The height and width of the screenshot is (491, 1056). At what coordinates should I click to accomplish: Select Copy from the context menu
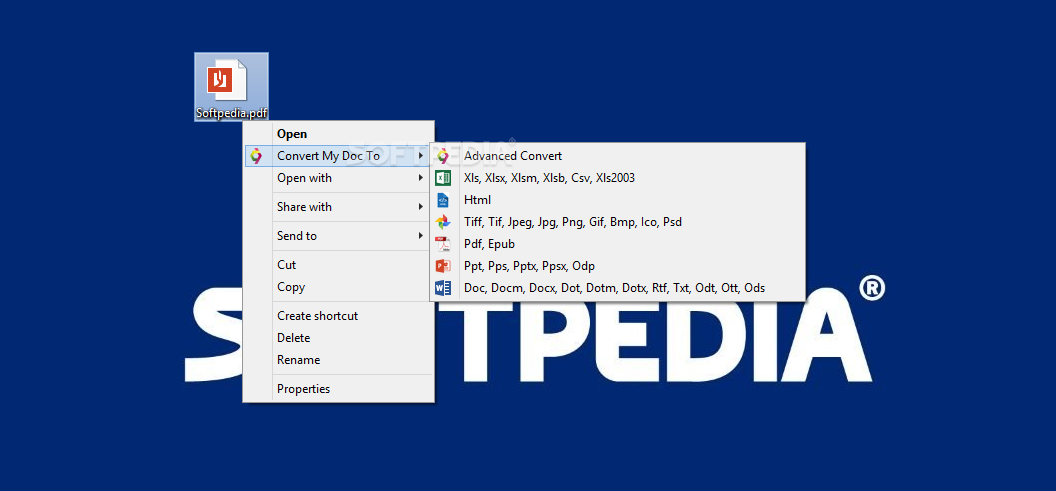(x=339, y=287)
